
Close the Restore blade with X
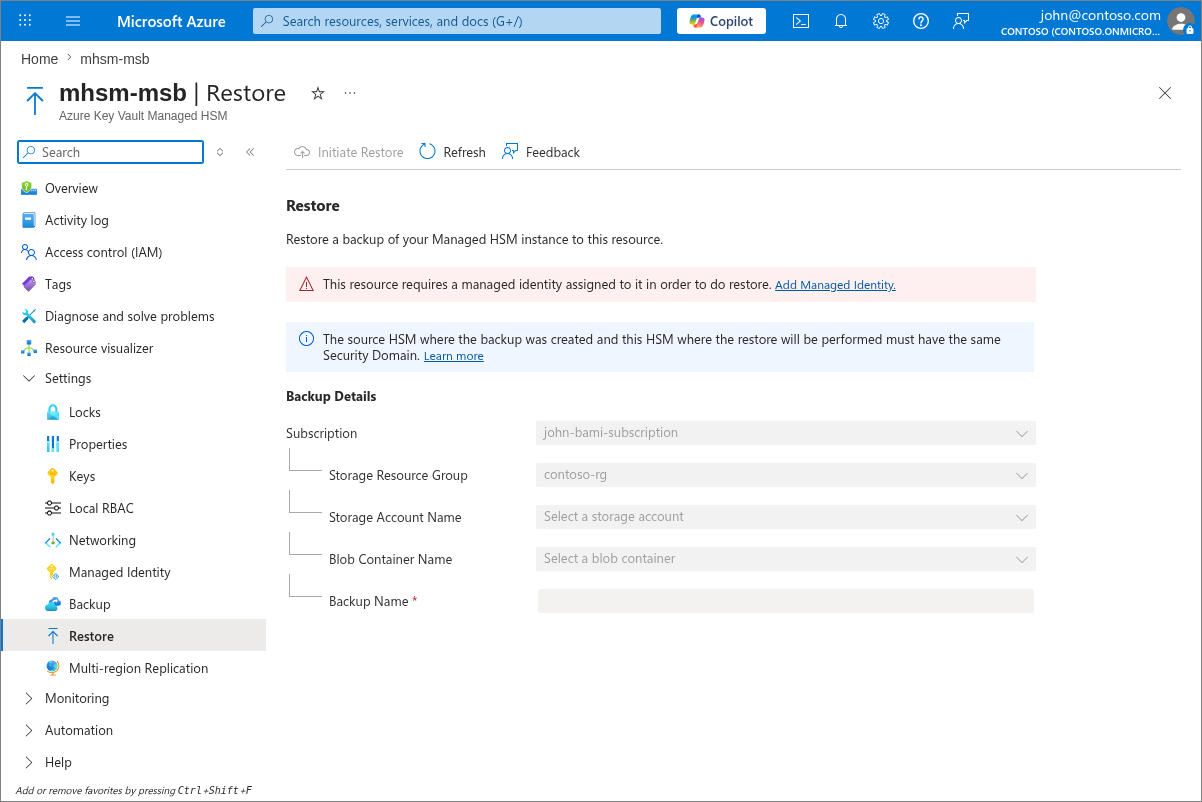point(1165,93)
